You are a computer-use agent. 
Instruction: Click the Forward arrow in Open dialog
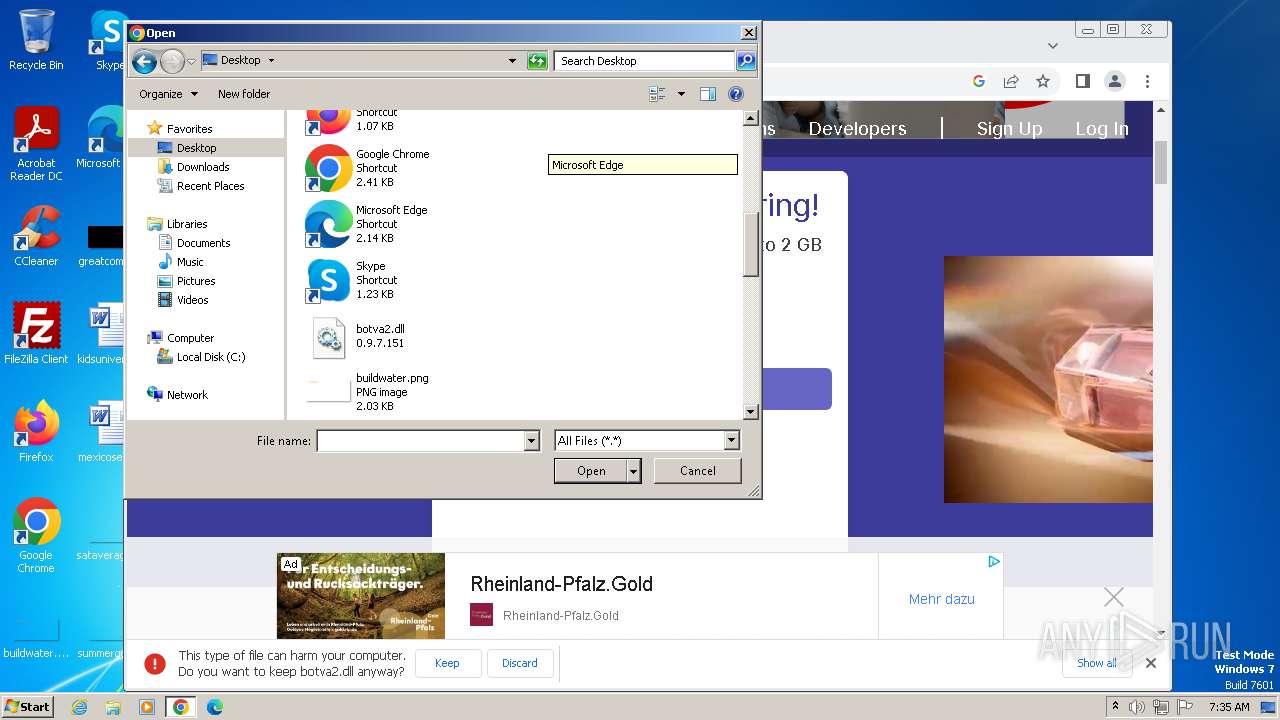(x=172, y=61)
